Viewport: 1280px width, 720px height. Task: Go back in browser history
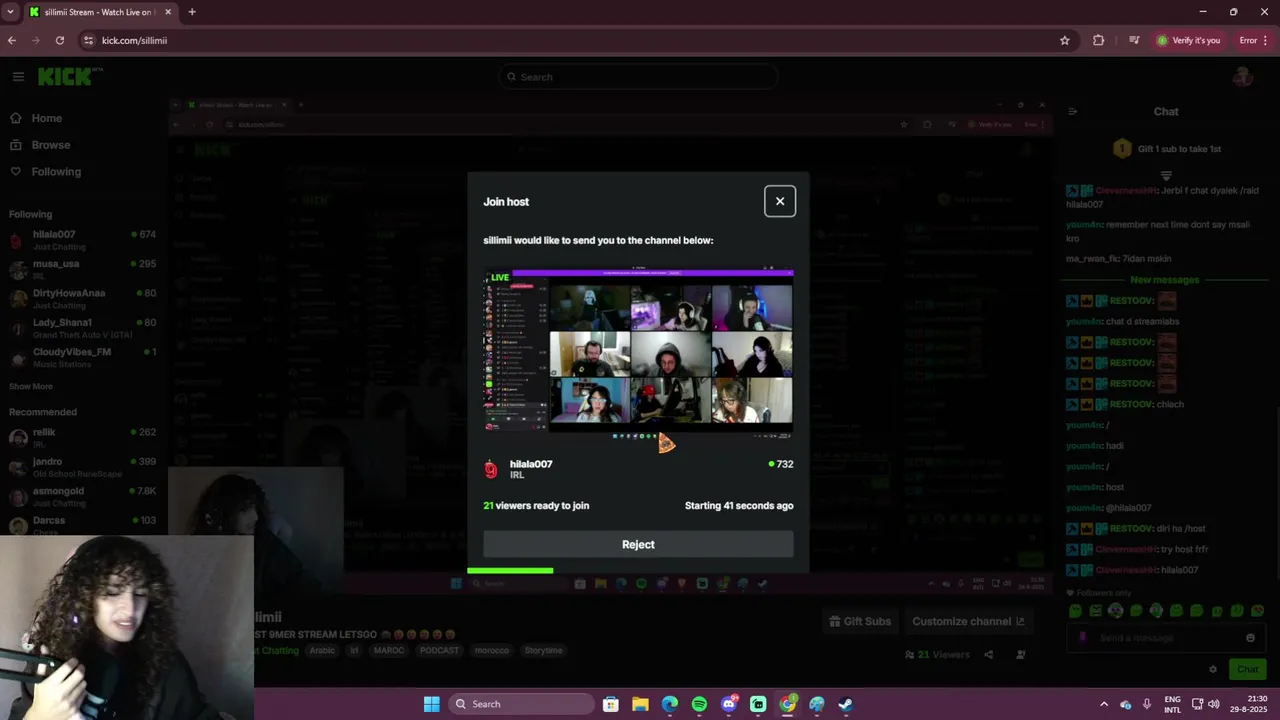pyautogui.click(x=12, y=40)
